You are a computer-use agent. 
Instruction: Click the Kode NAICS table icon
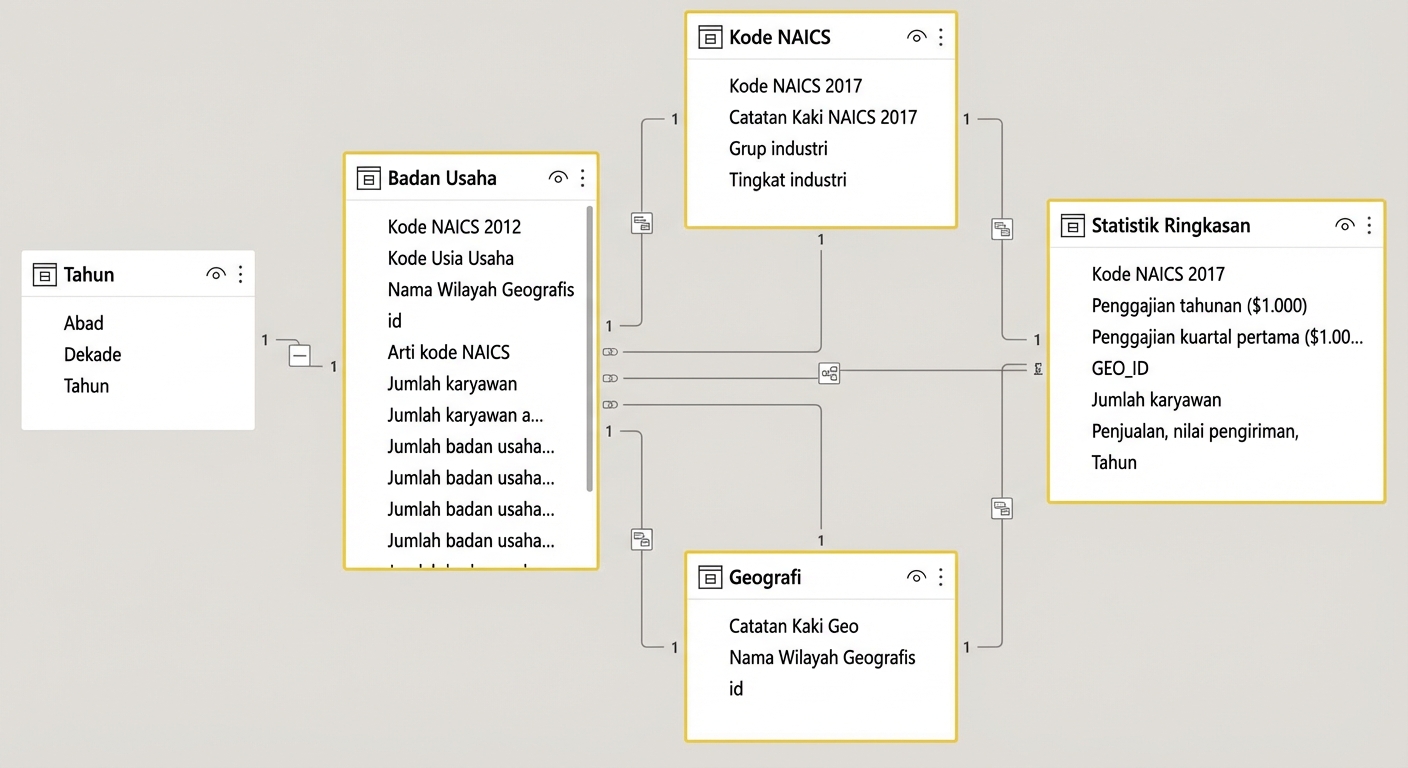pos(710,37)
